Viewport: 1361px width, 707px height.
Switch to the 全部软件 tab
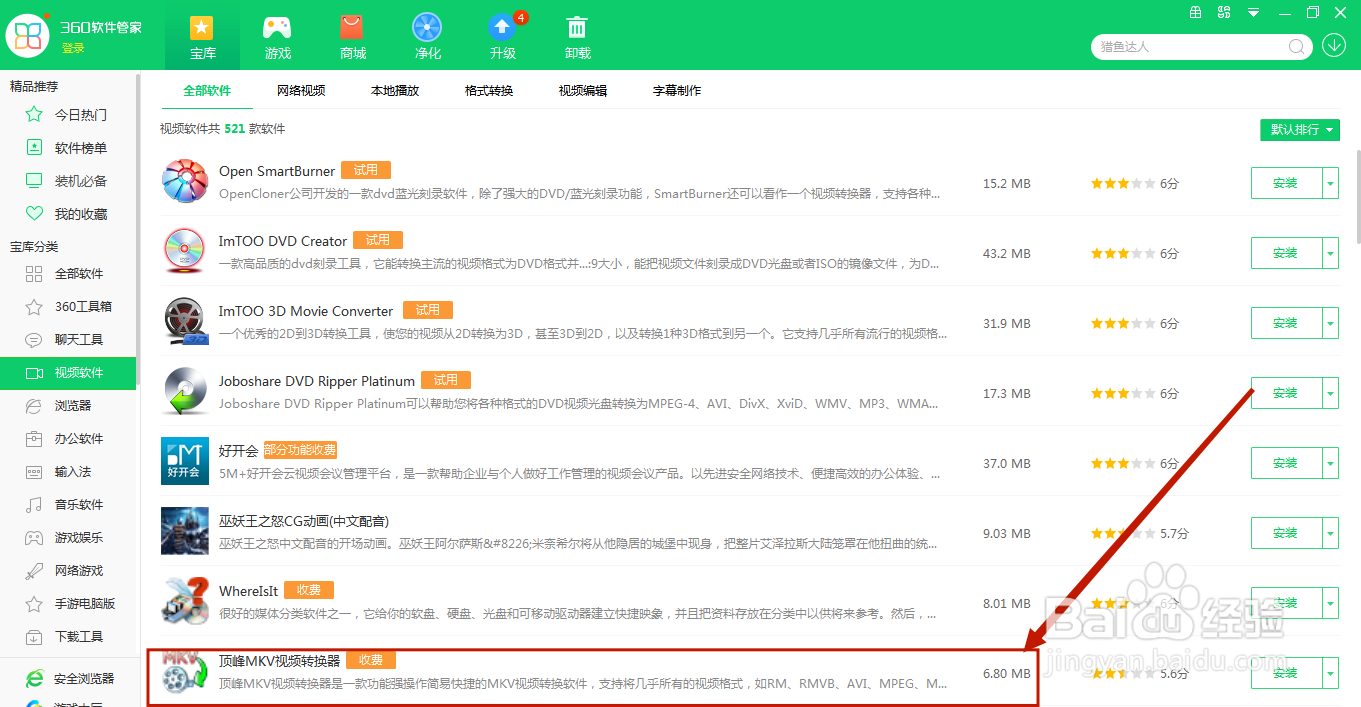tap(207, 90)
